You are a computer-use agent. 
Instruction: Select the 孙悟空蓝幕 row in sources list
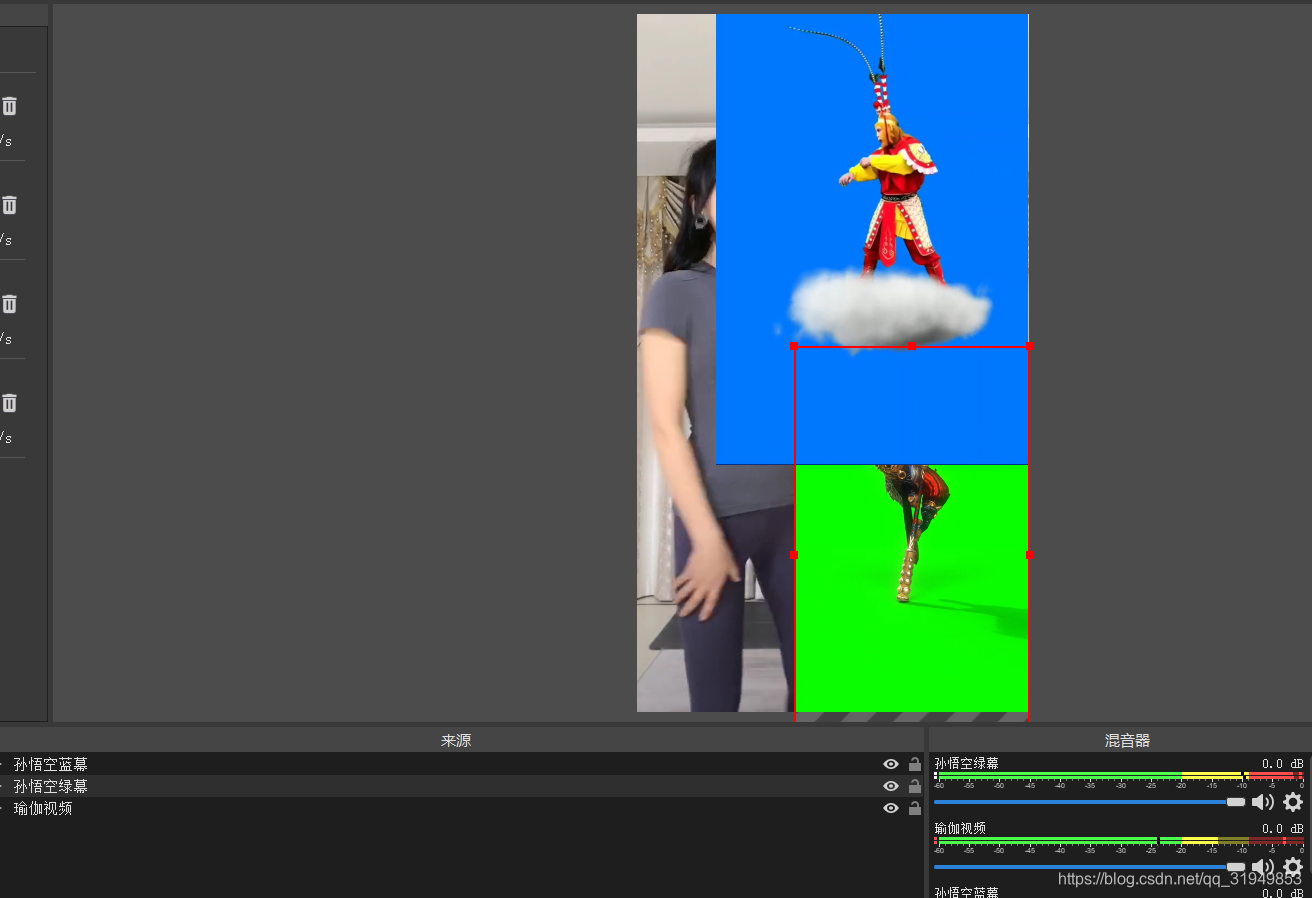(460, 764)
